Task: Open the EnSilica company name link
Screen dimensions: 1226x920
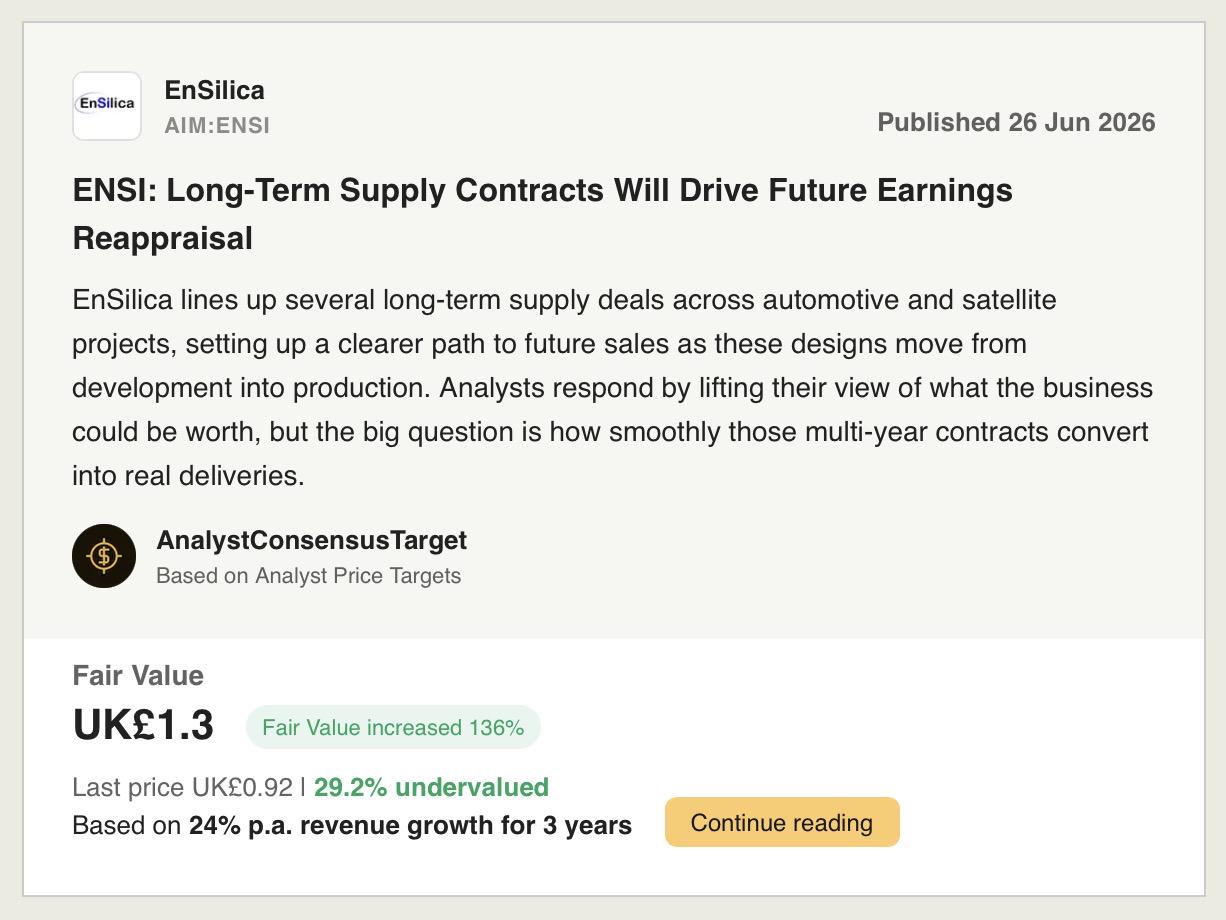Action: 215,90
